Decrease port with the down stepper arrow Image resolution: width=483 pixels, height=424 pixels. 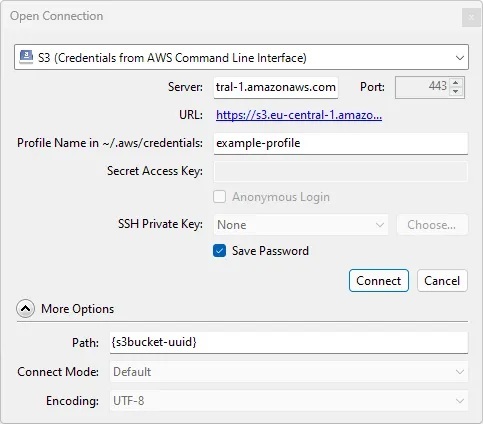click(x=456, y=92)
